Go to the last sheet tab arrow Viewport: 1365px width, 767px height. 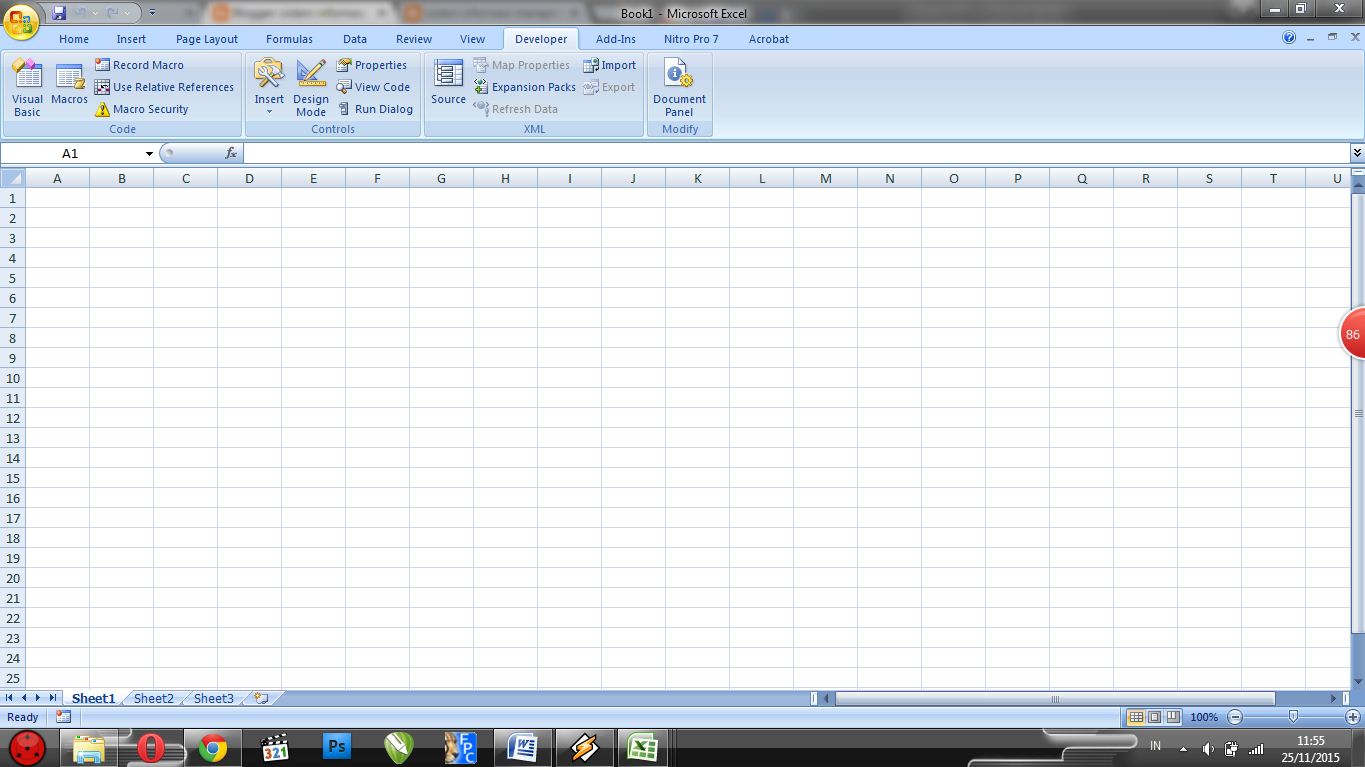53,698
